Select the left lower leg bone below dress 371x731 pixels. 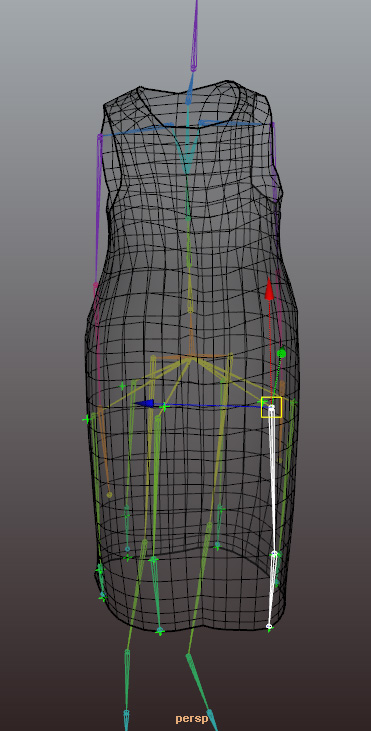click(127, 681)
